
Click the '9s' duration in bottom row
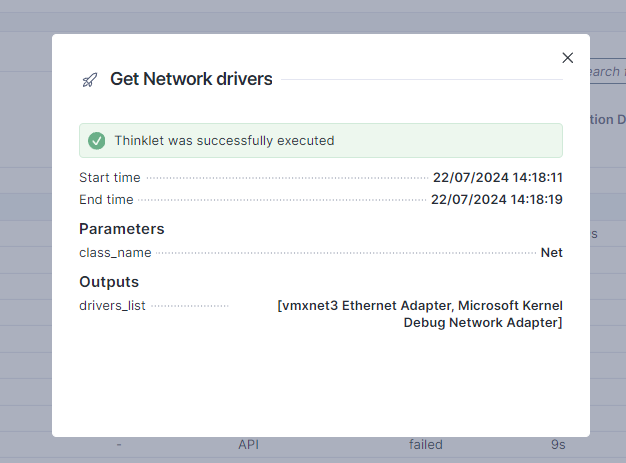click(x=558, y=444)
